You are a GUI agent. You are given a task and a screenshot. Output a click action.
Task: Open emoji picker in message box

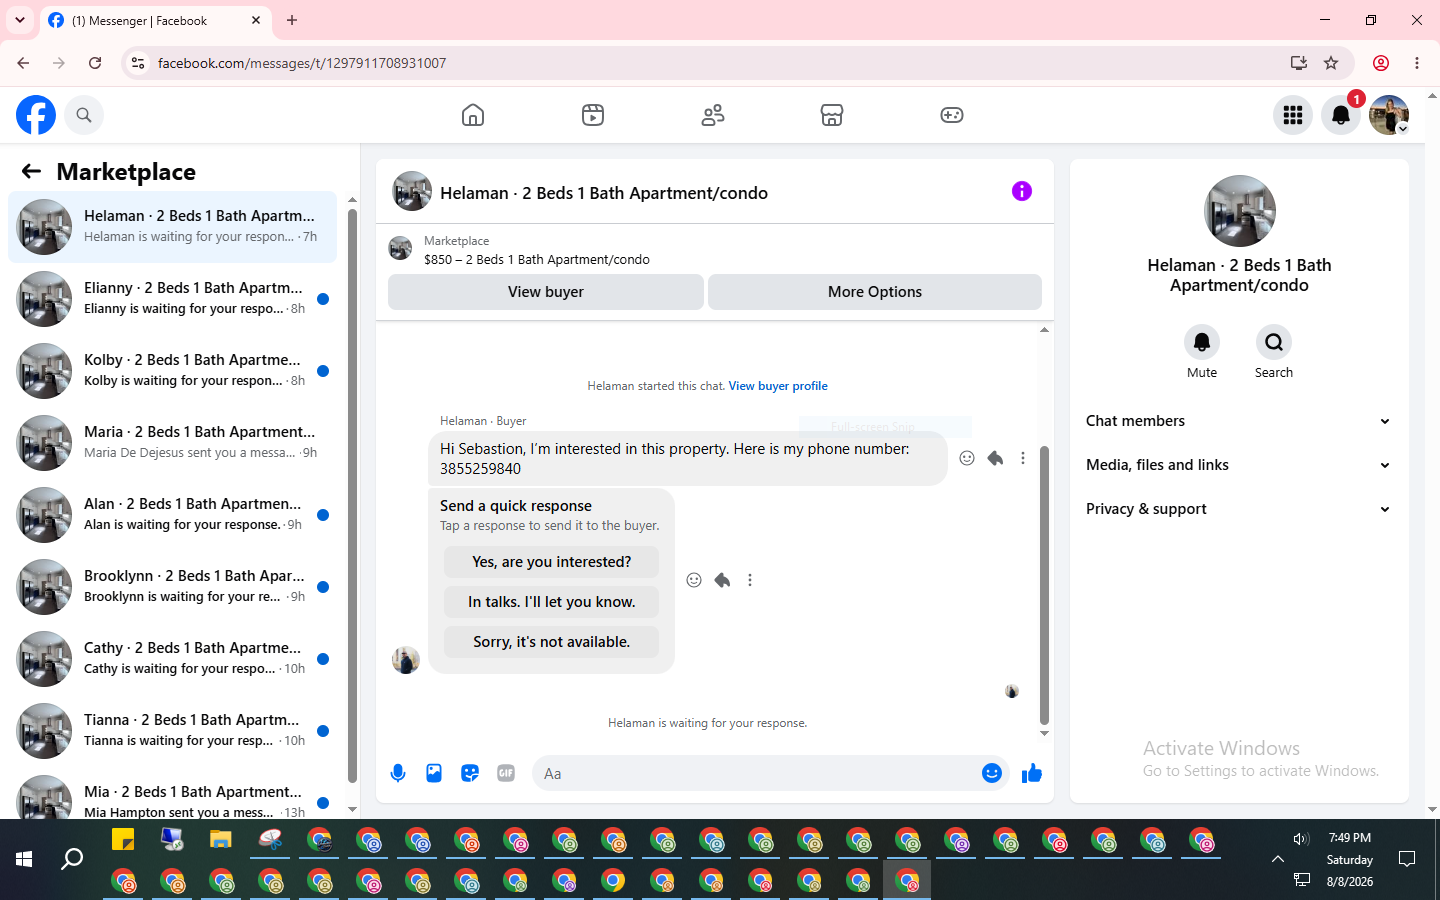[x=992, y=773]
